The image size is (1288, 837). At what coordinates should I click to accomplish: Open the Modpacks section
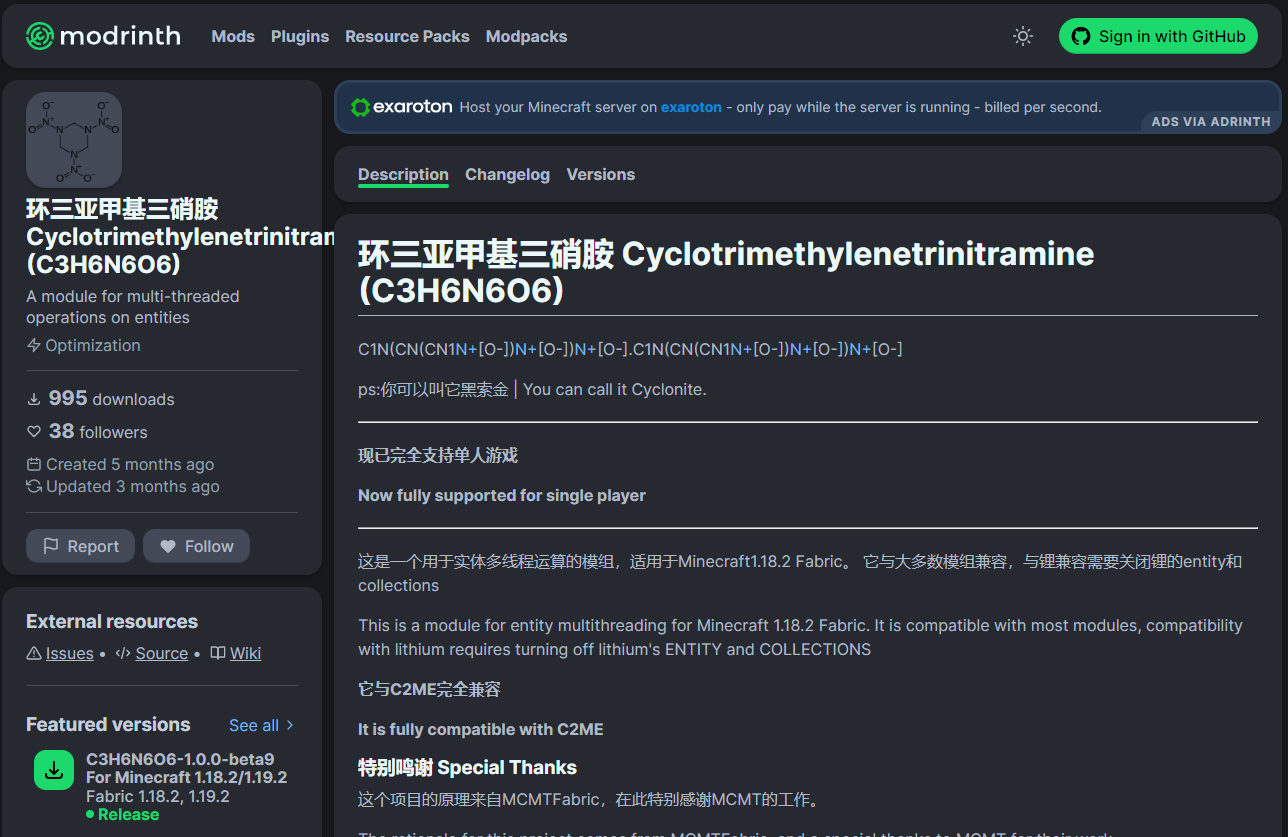(x=526, y=36)
